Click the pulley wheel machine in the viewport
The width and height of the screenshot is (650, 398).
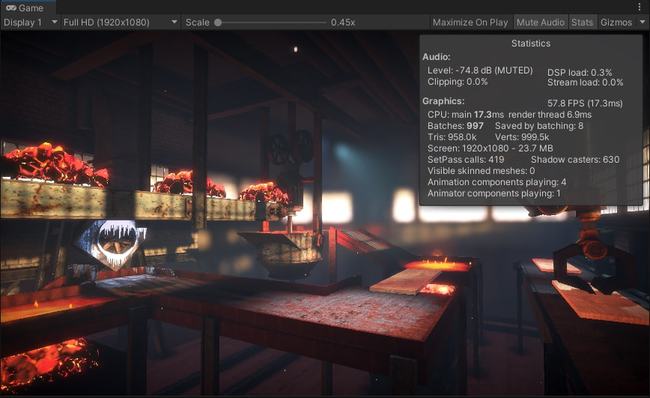(292, 148)
